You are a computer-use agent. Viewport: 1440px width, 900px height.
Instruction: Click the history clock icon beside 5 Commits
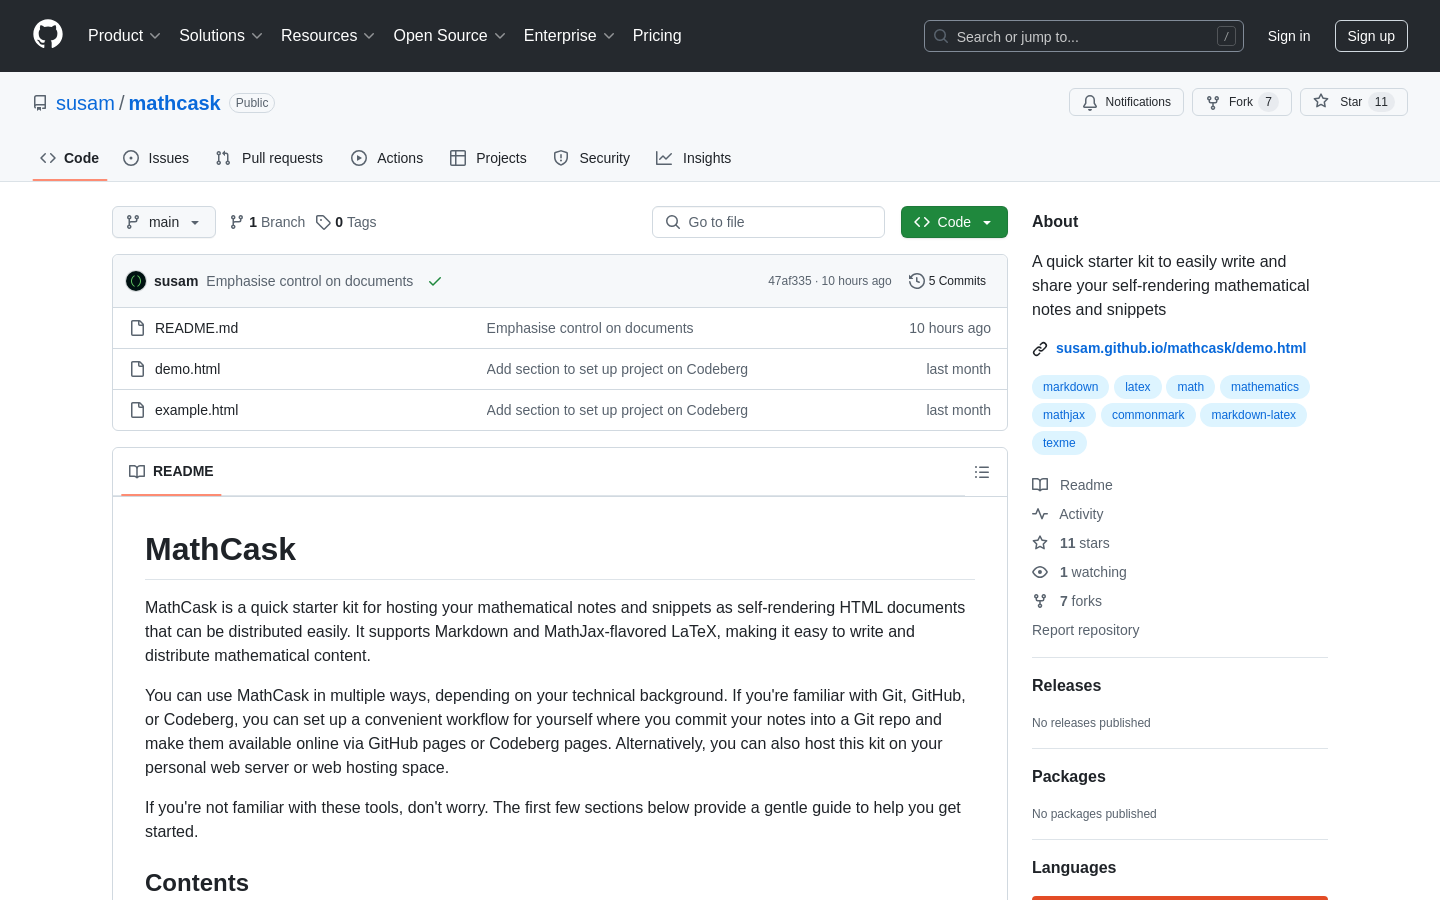[x=916, y=281]
